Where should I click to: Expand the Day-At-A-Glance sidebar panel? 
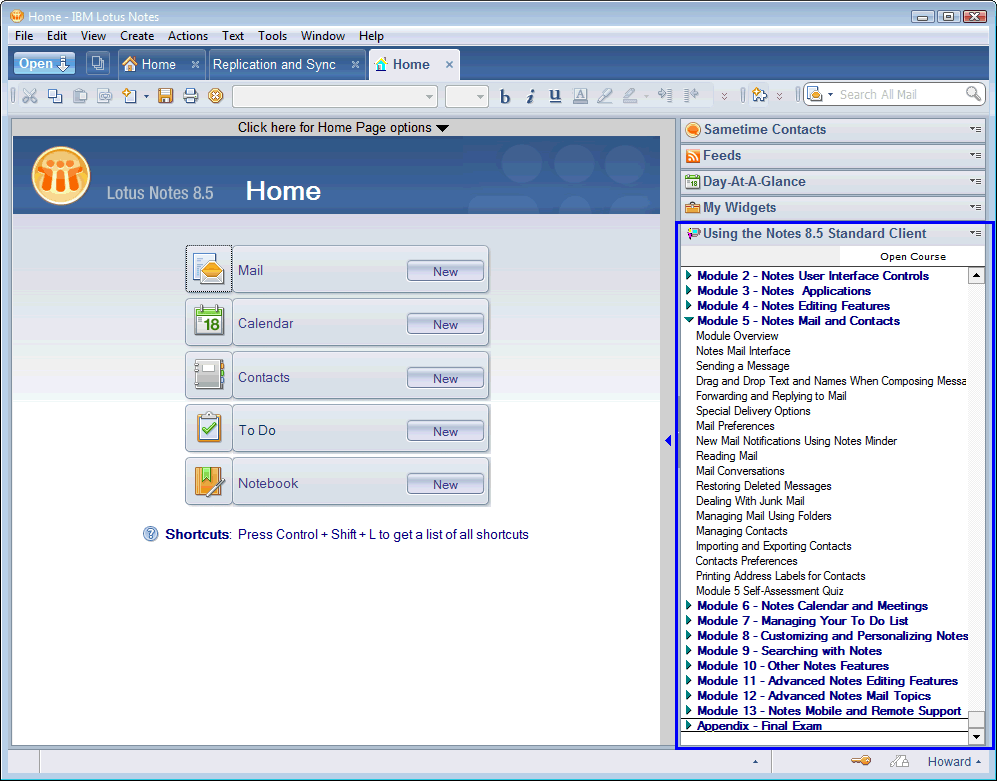833,181
